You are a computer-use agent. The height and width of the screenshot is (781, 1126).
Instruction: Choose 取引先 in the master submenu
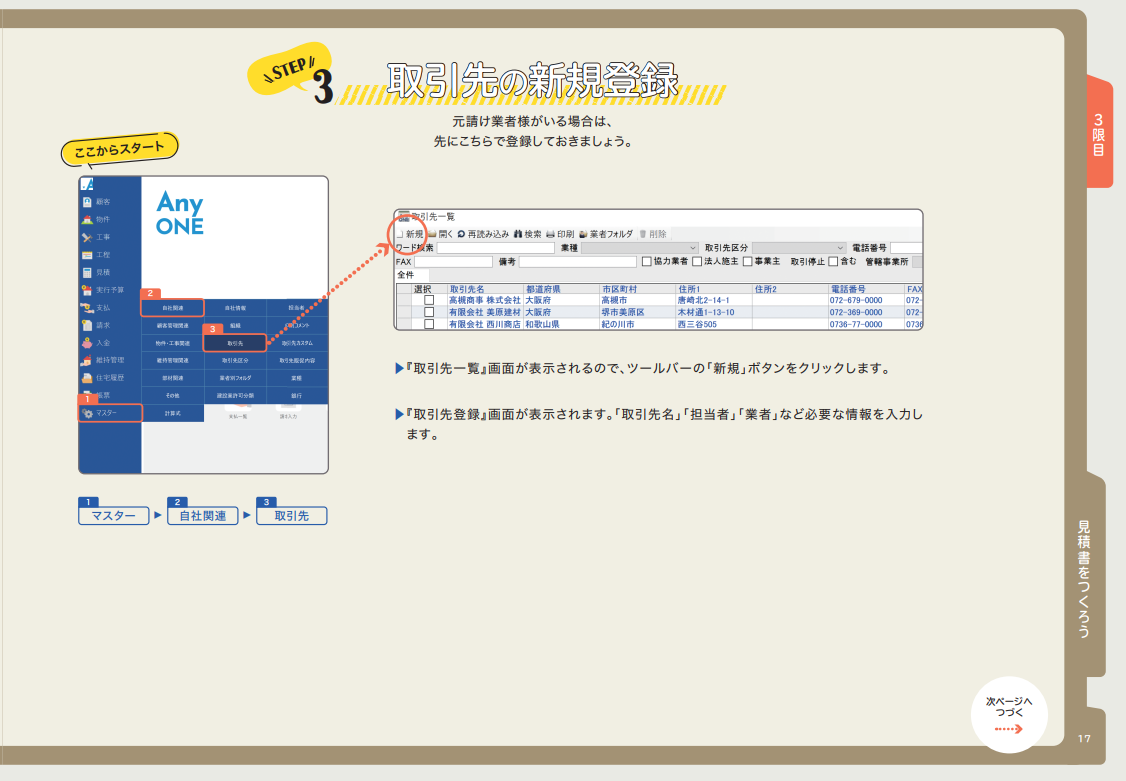pos(235,342)
